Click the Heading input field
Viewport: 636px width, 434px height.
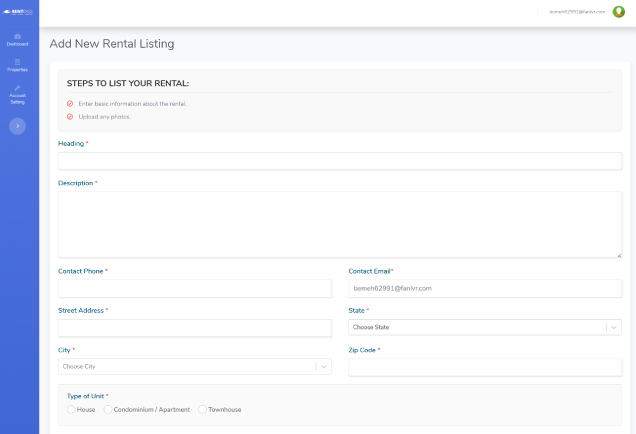click(340, 161)
